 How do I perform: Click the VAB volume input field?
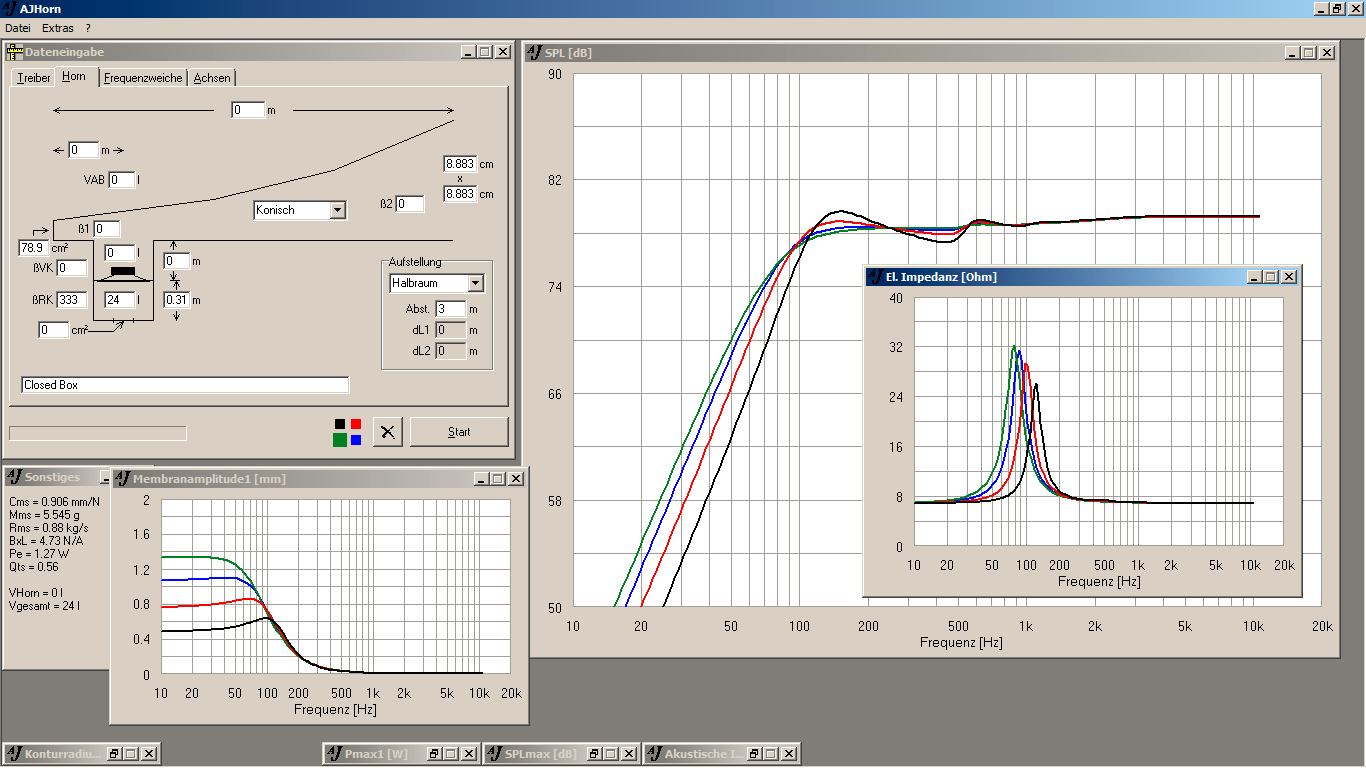pos(122,180)
